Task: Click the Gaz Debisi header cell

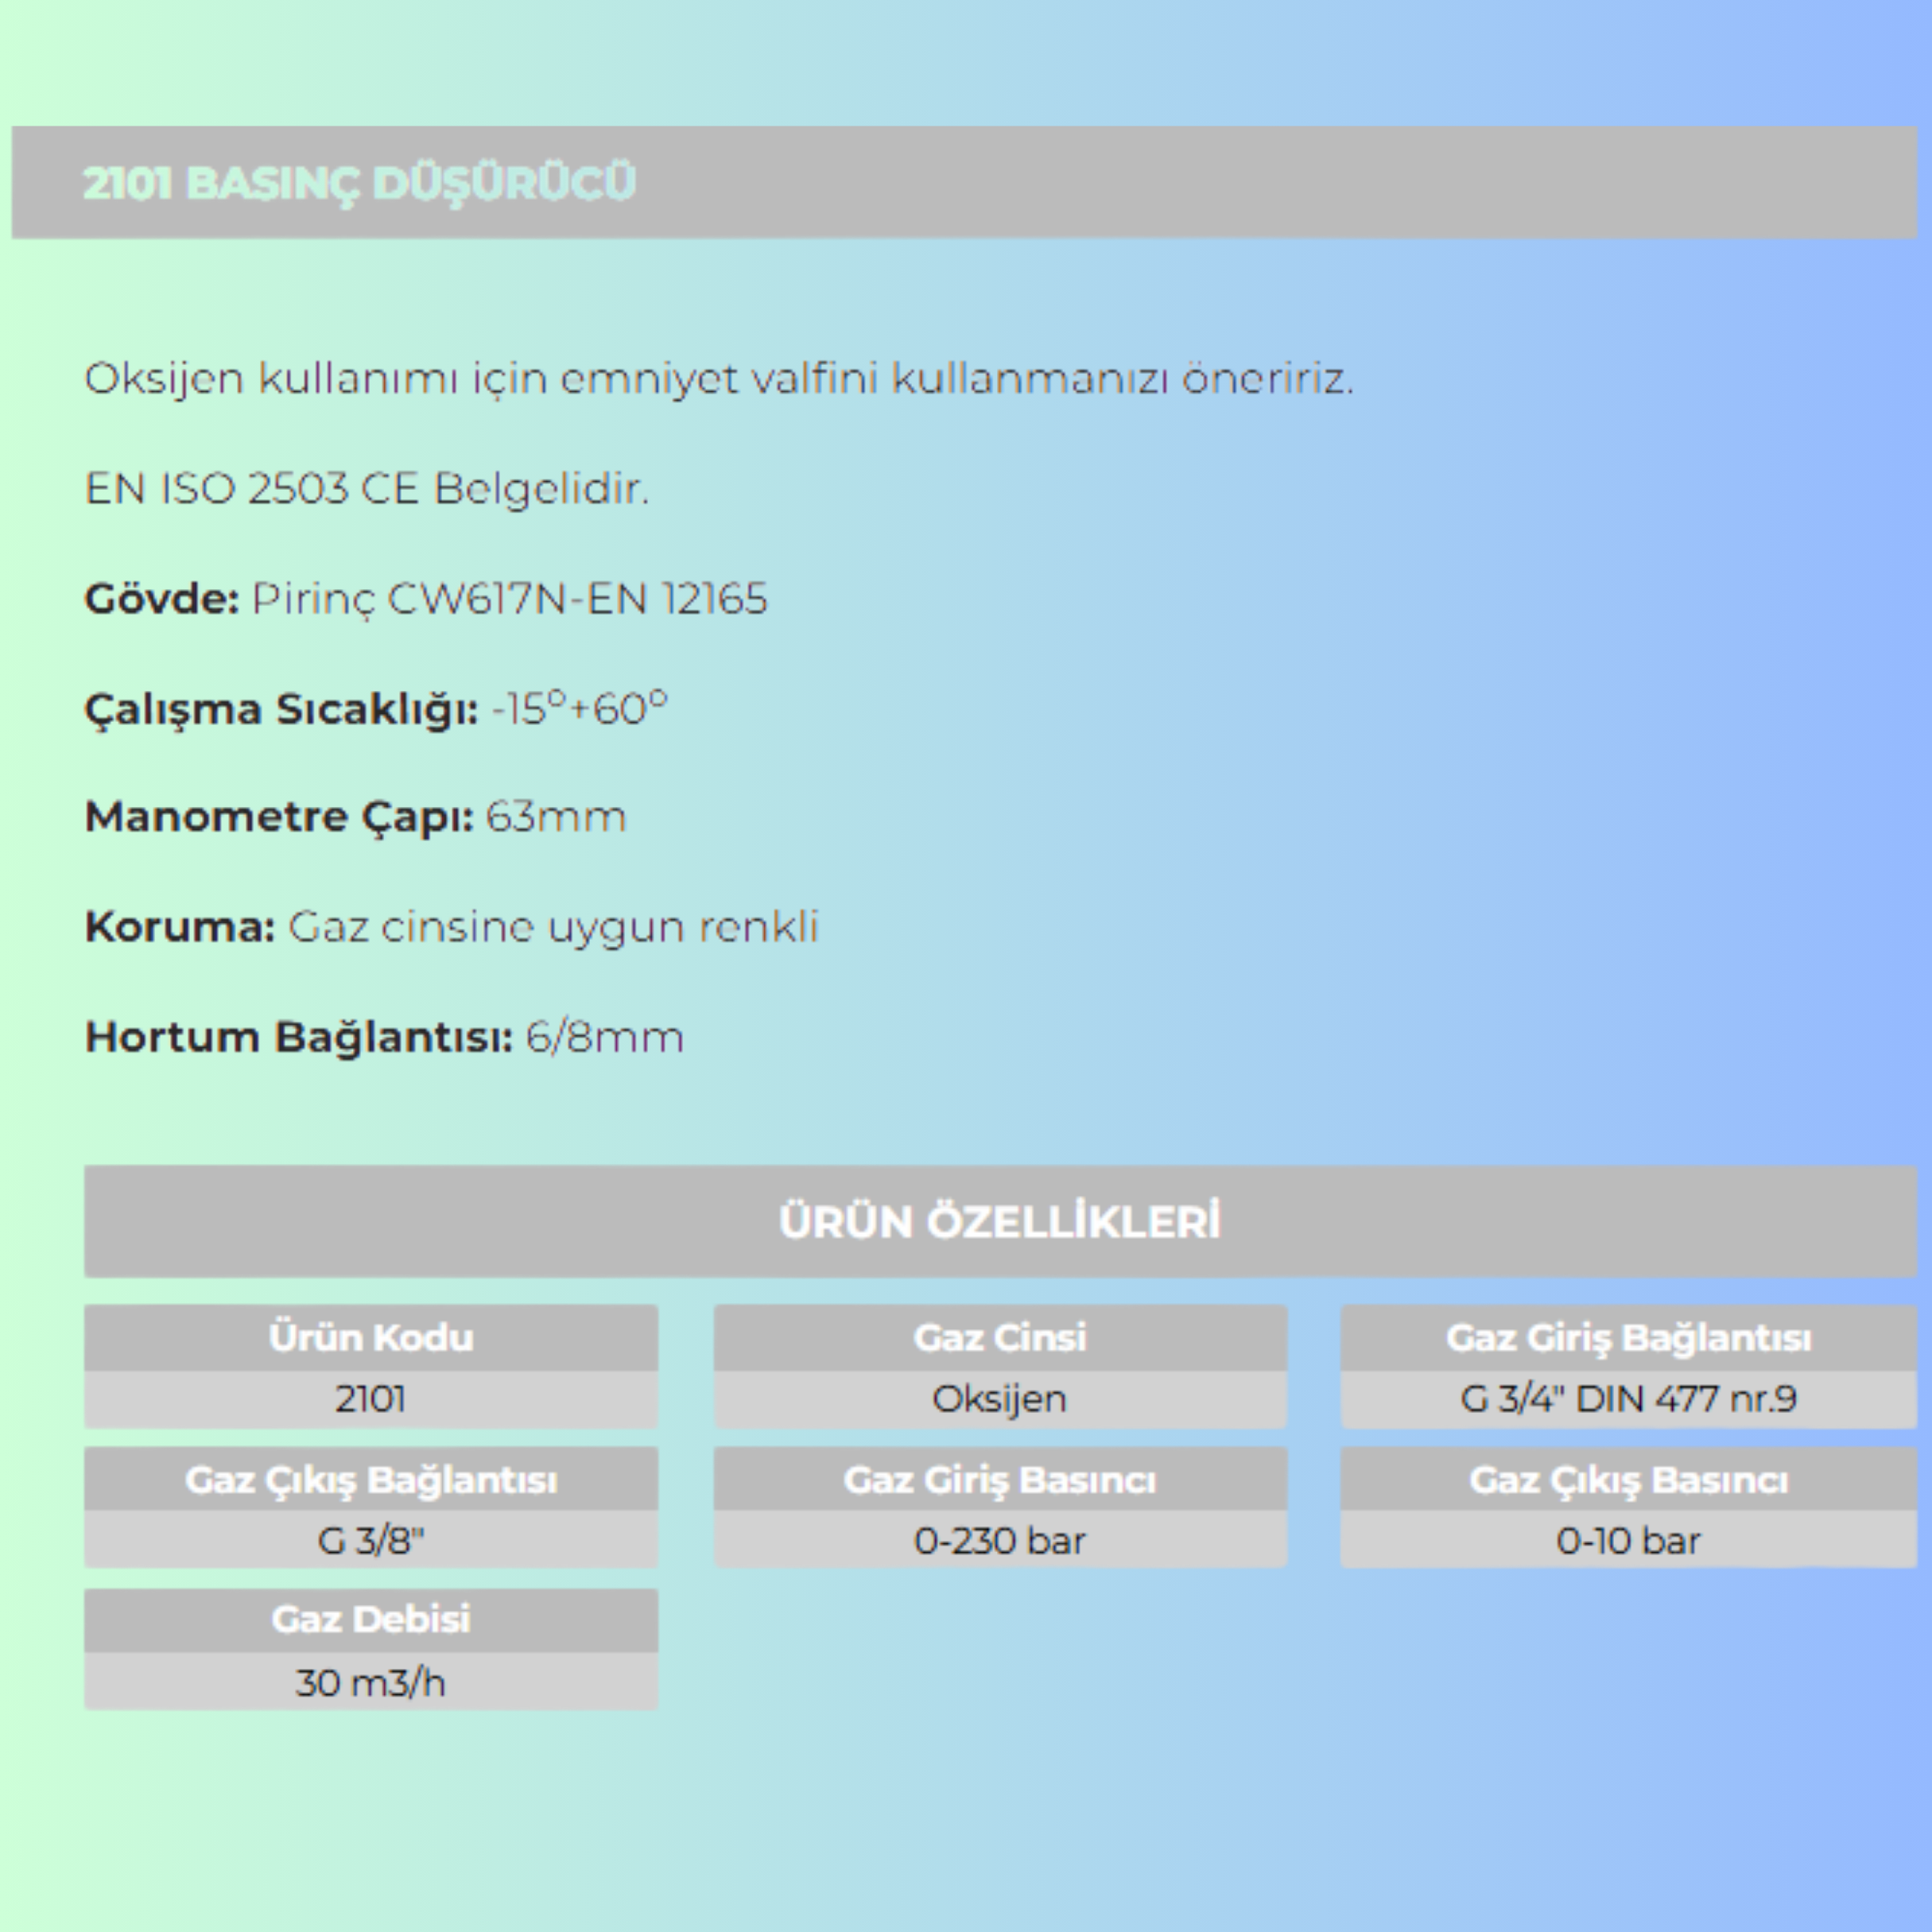Action: pos(371,1619)
